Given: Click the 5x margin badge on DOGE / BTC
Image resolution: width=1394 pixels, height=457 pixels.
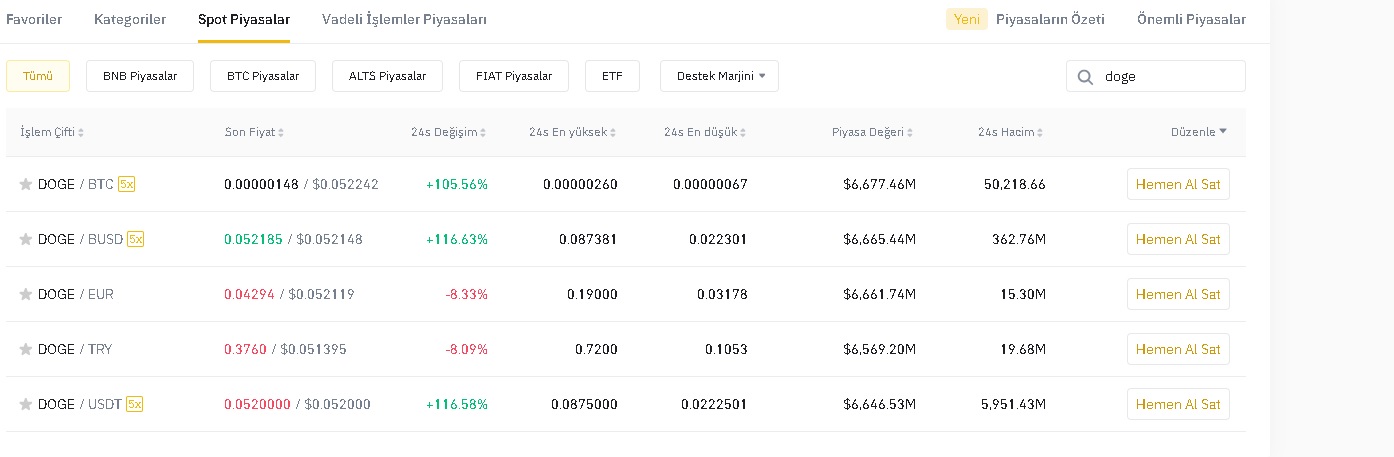Looking at the screenshot, I should tap(127, 184).
